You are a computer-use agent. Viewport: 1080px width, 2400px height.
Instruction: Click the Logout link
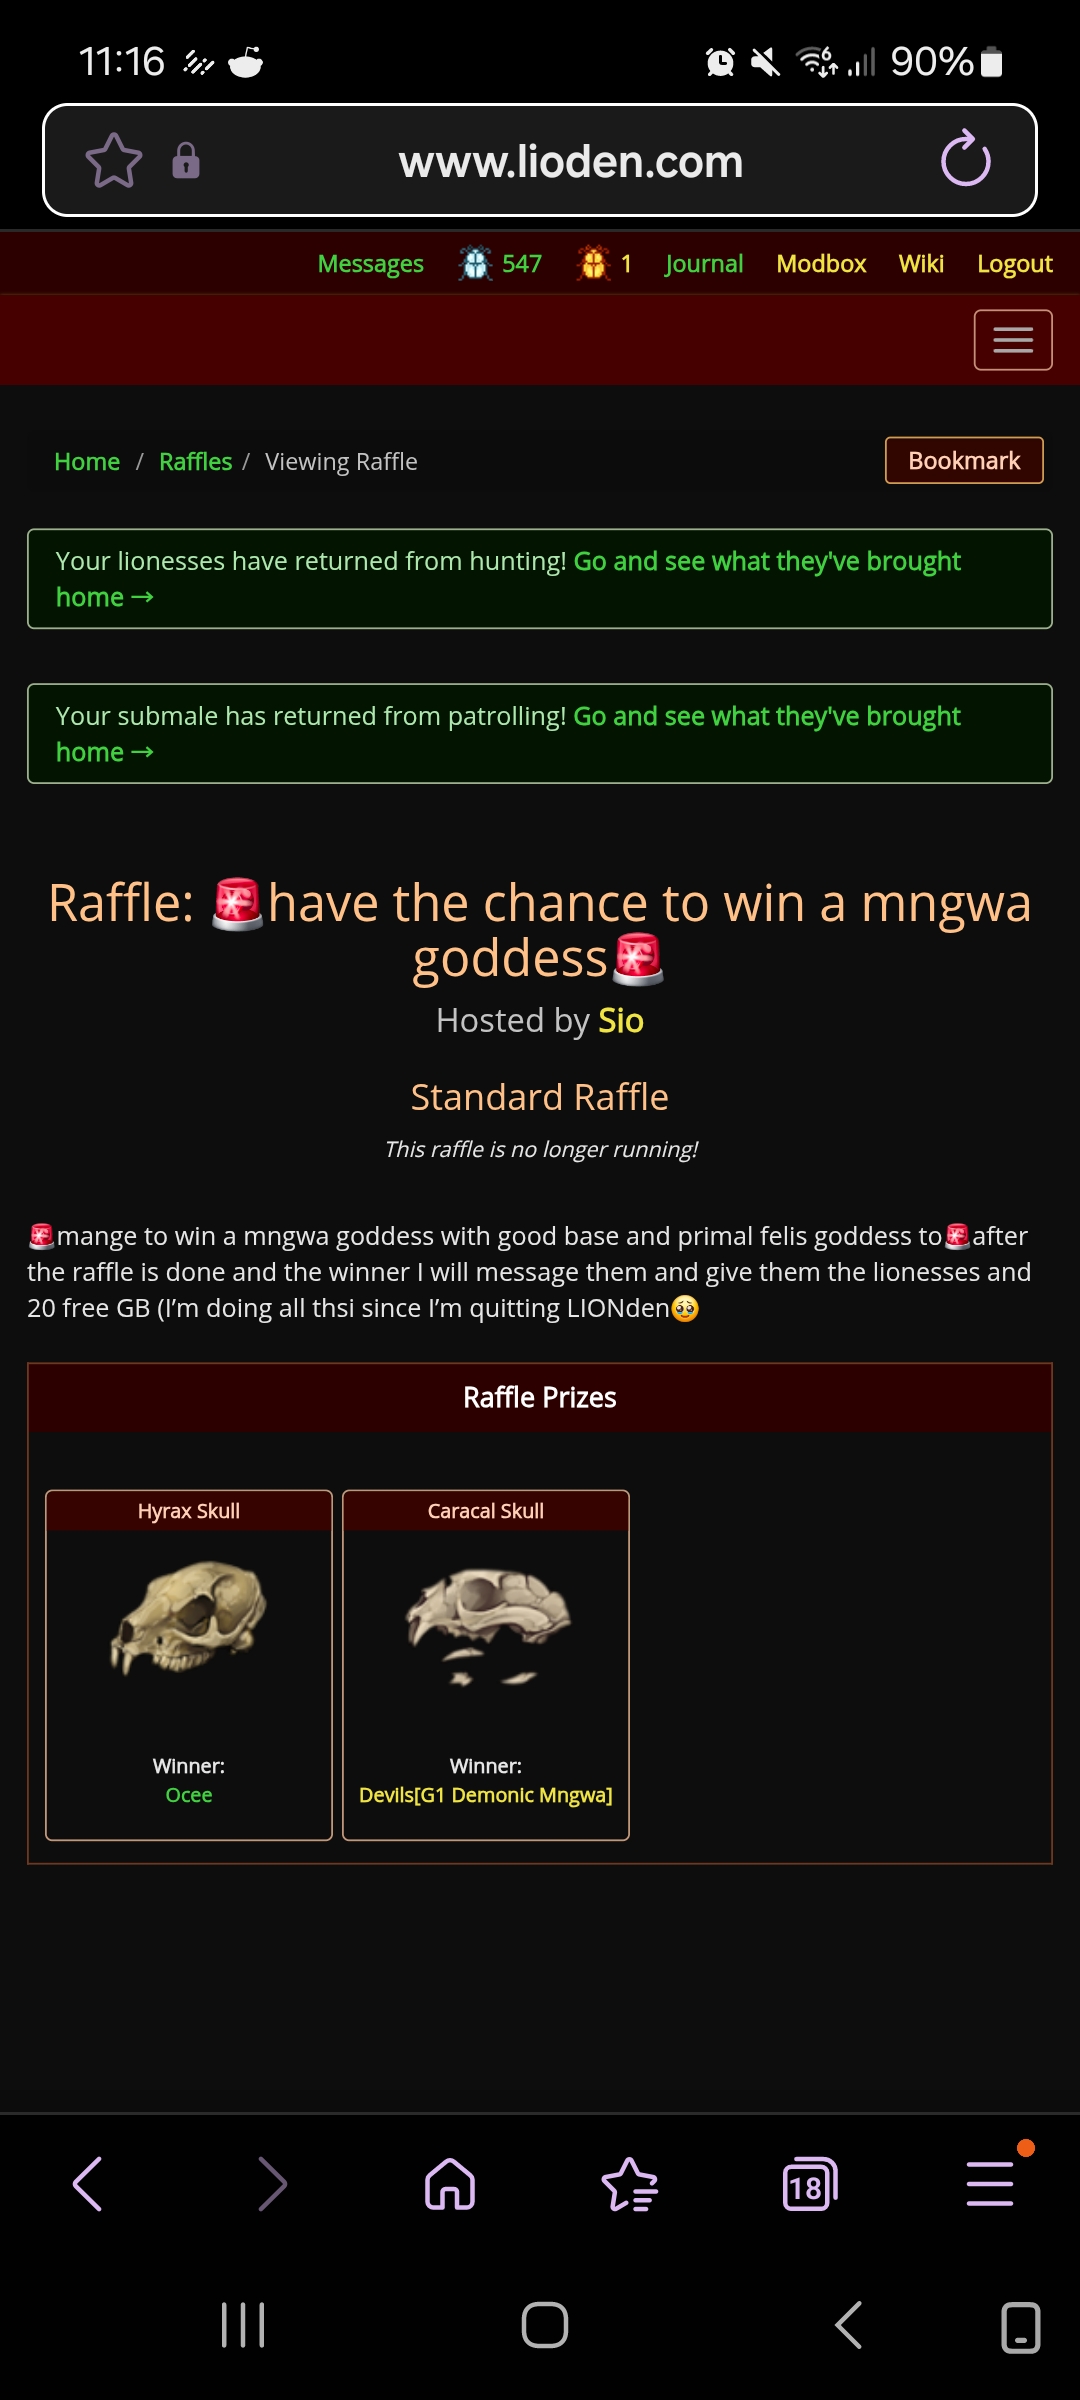click(1014, 264)
